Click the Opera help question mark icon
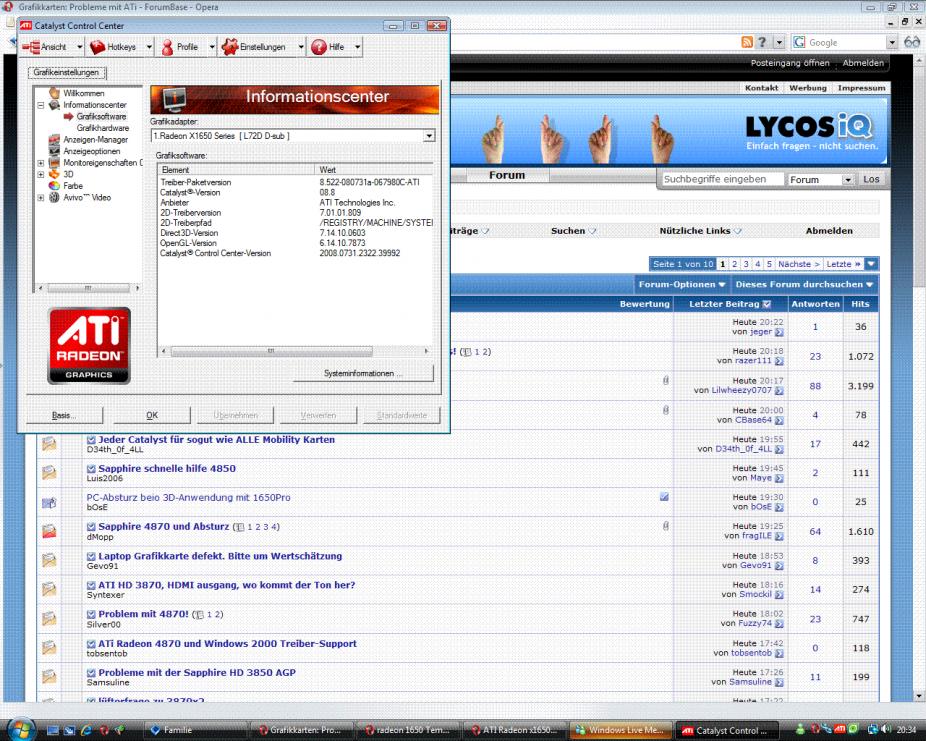 click(762, 42)
